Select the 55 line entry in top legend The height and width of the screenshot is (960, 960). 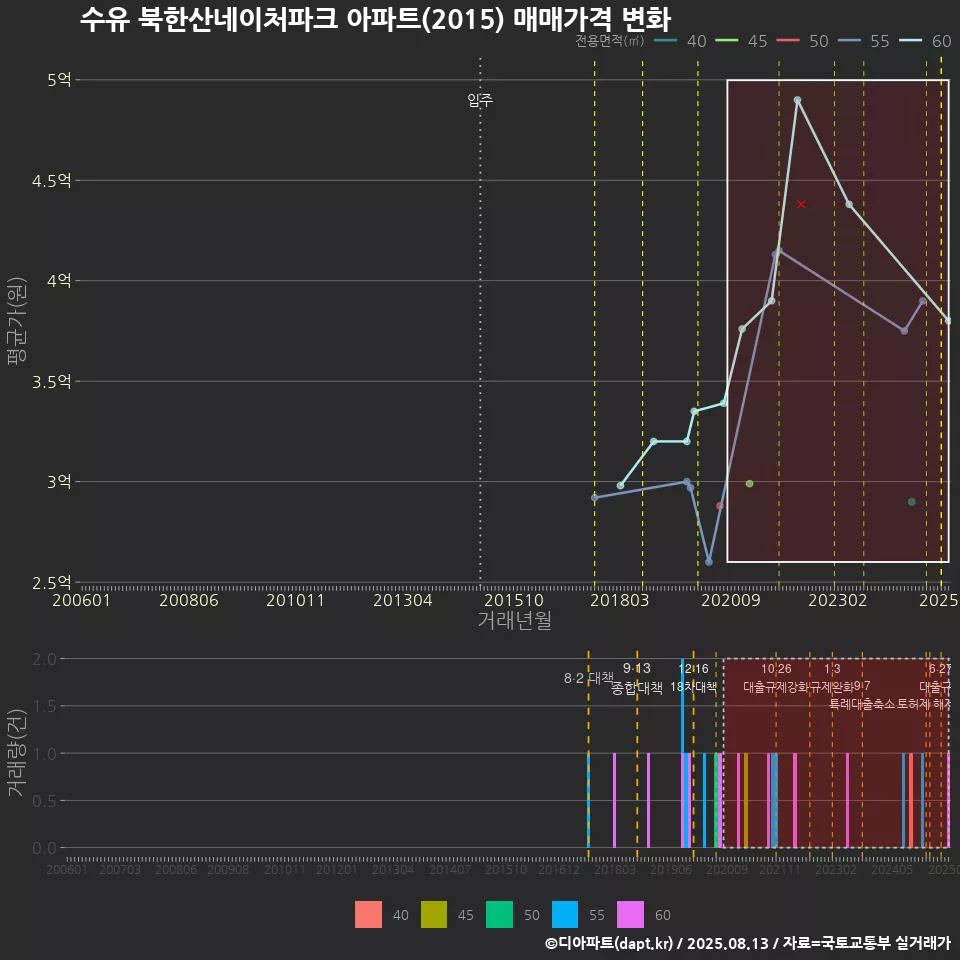[x=863, y=41]
